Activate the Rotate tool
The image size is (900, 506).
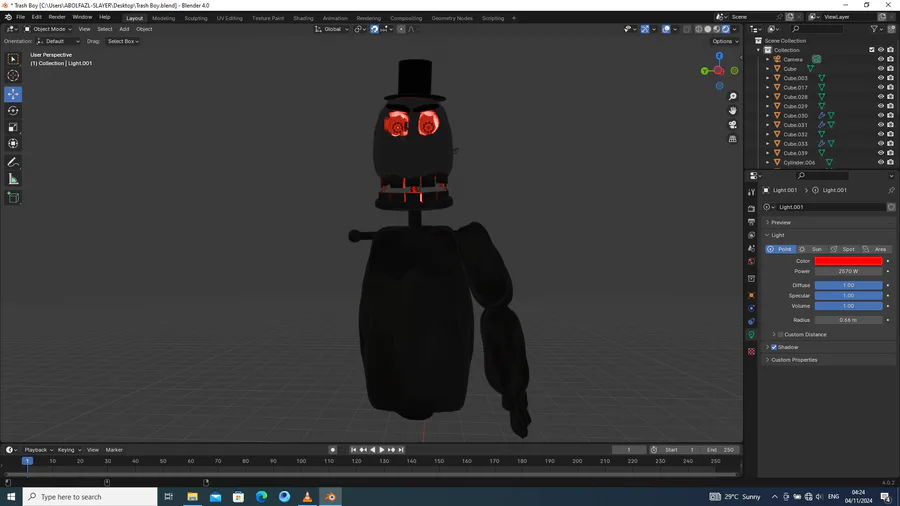tap(13, 111)
